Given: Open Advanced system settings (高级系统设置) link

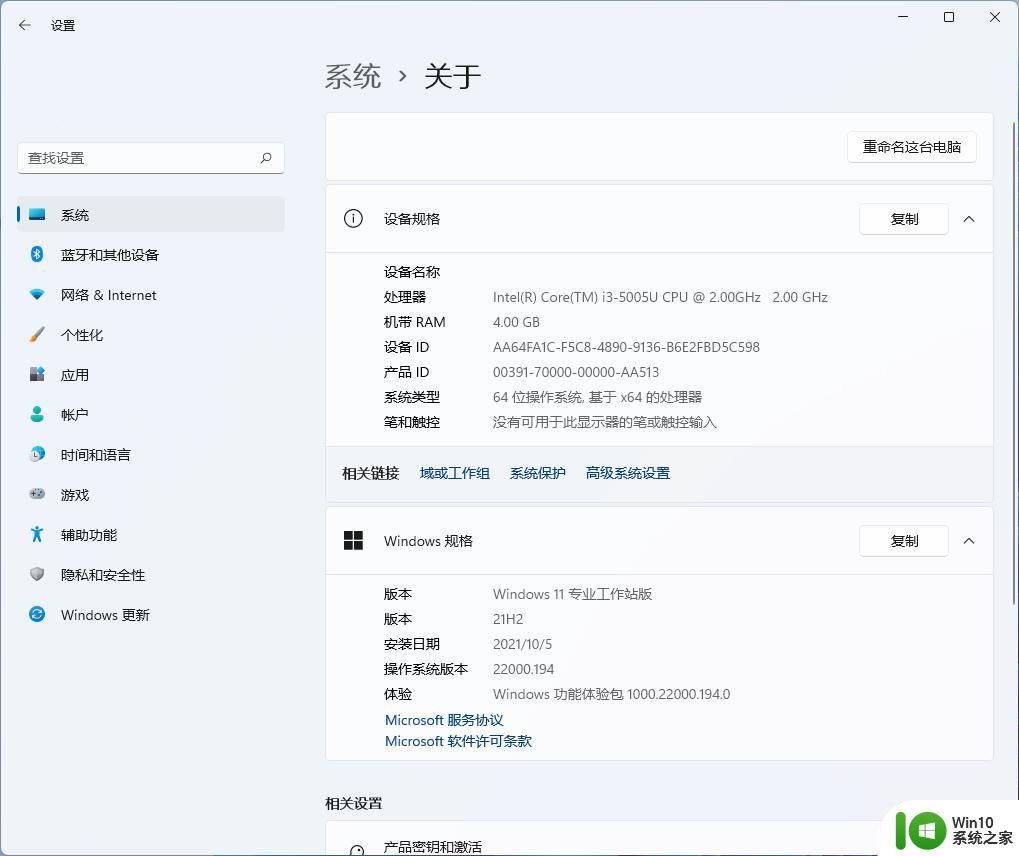Looking at the screenshot, I should click(x=627, y=473).
